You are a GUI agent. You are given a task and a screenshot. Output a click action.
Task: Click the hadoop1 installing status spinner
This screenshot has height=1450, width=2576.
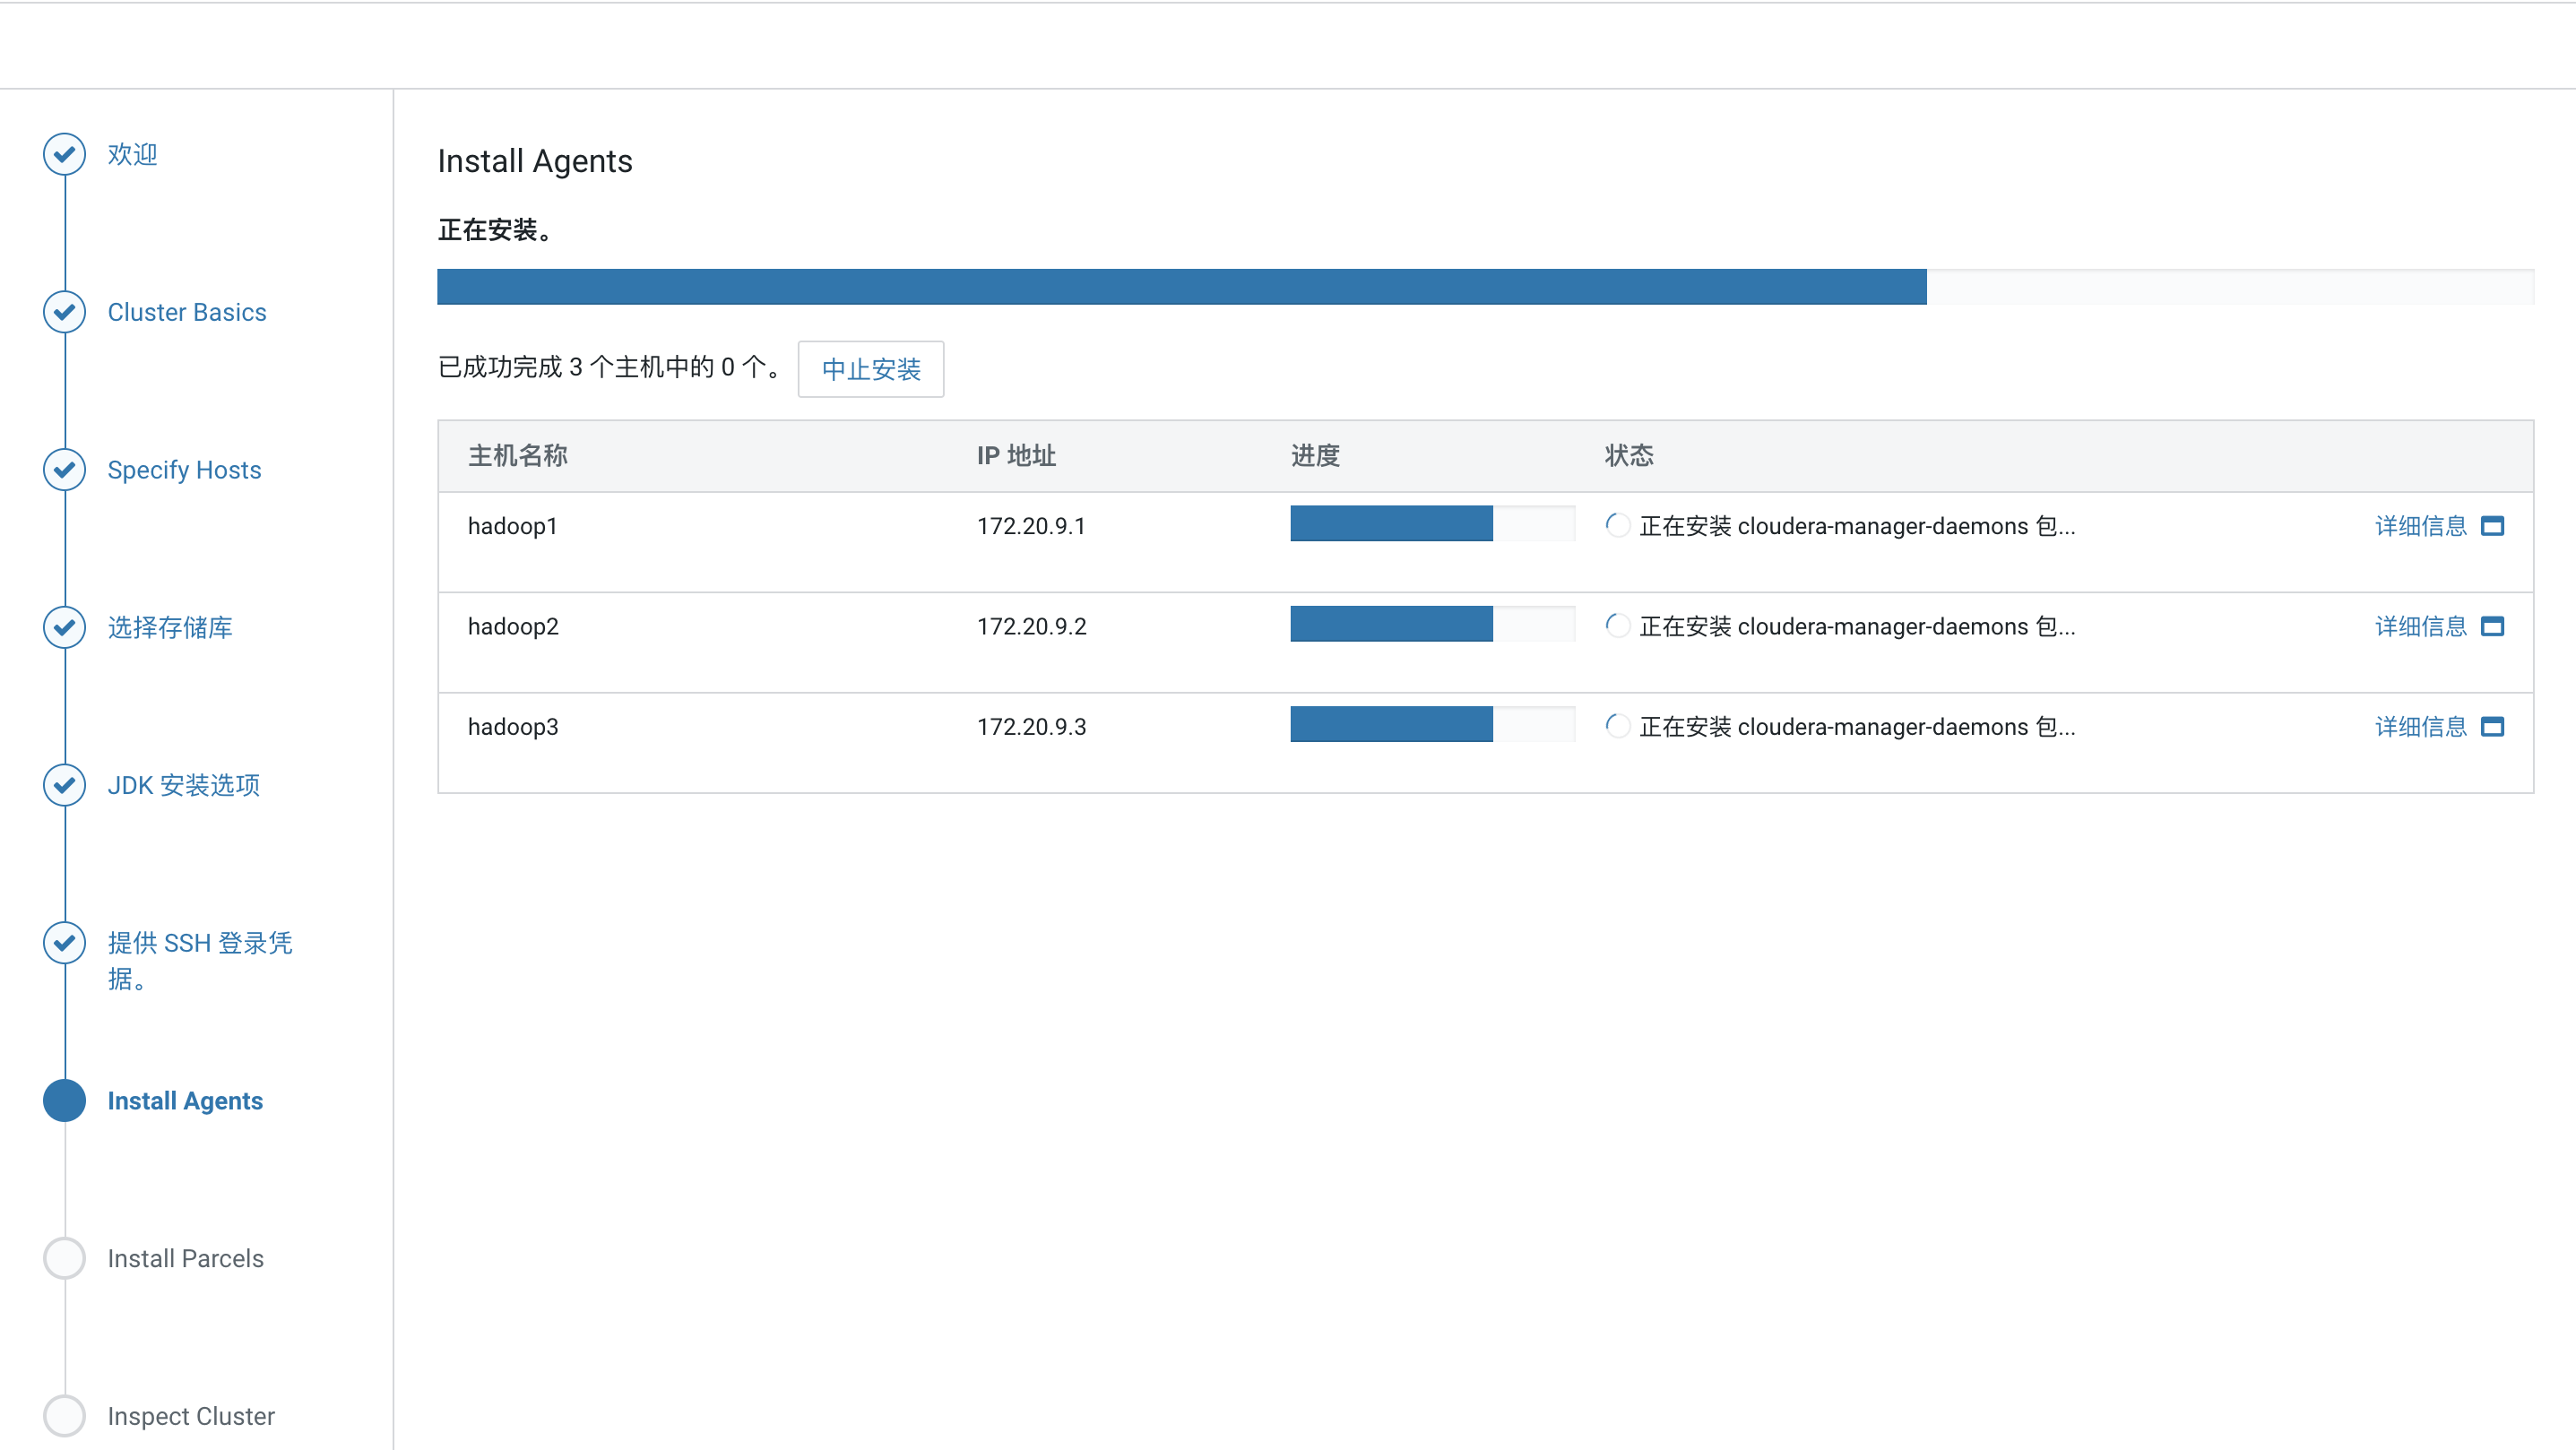tap(1616, 525)
